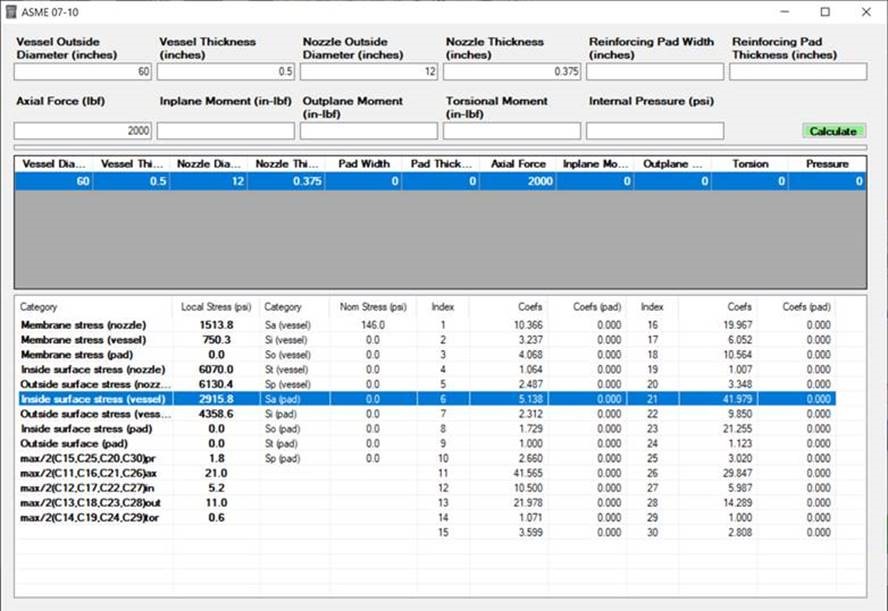Click the Reinforcing Pad Width field

(x=655, y=71)
